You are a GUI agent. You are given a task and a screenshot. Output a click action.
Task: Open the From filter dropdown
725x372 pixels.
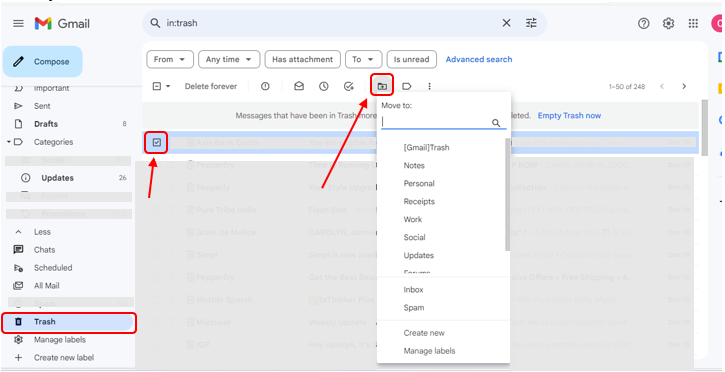(170, 60)
